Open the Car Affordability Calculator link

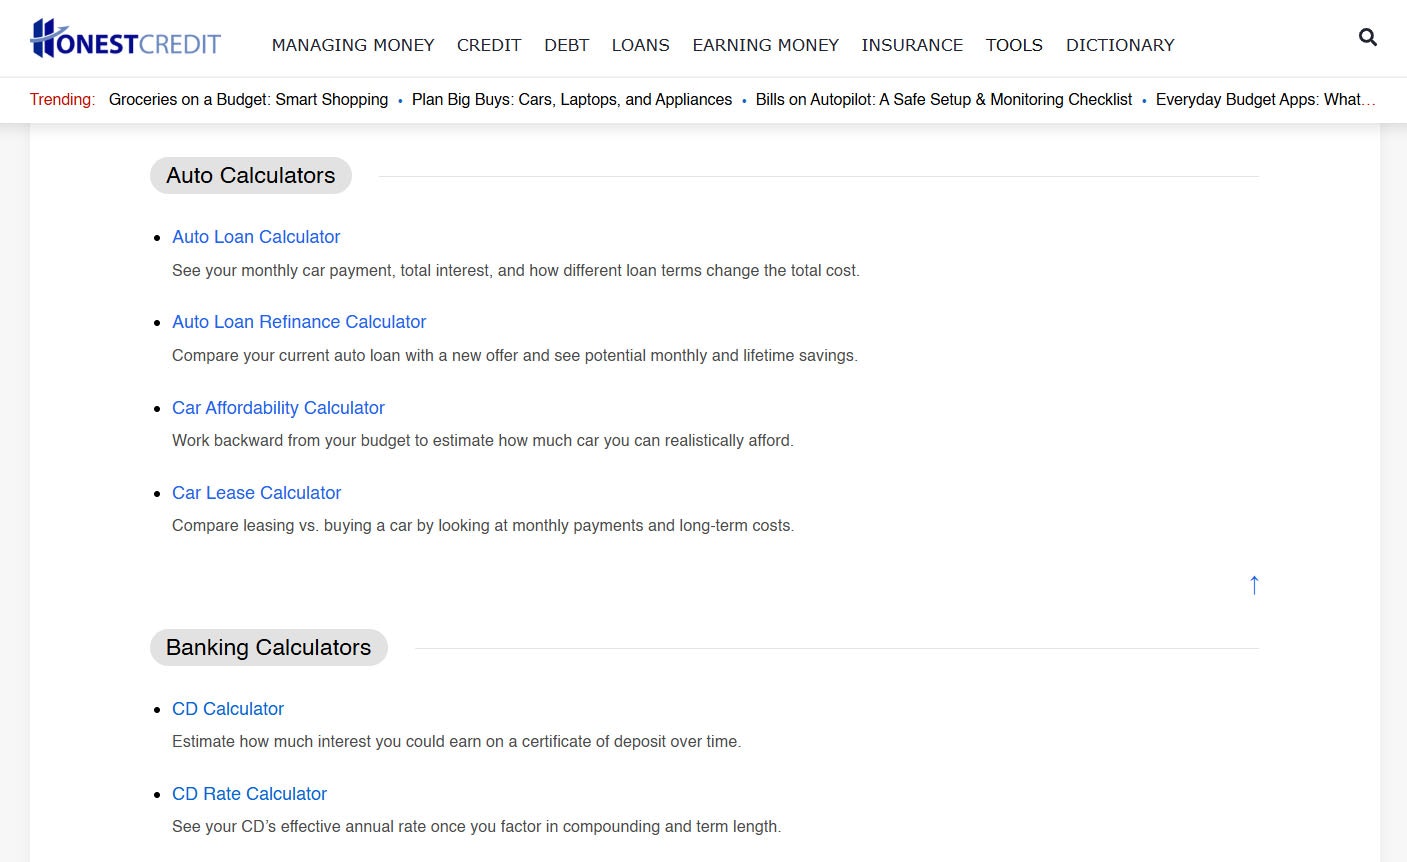[278, 408]
